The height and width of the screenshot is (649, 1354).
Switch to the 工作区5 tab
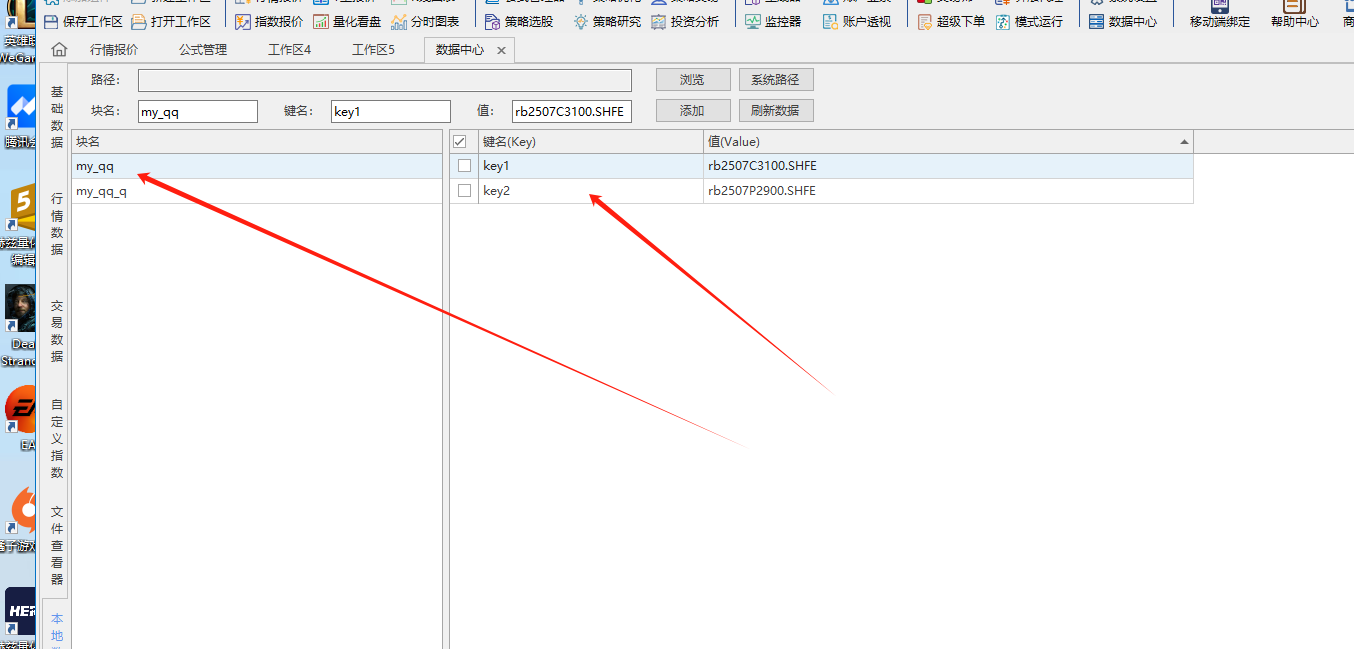pyautogui.click(x=373, y=50)
